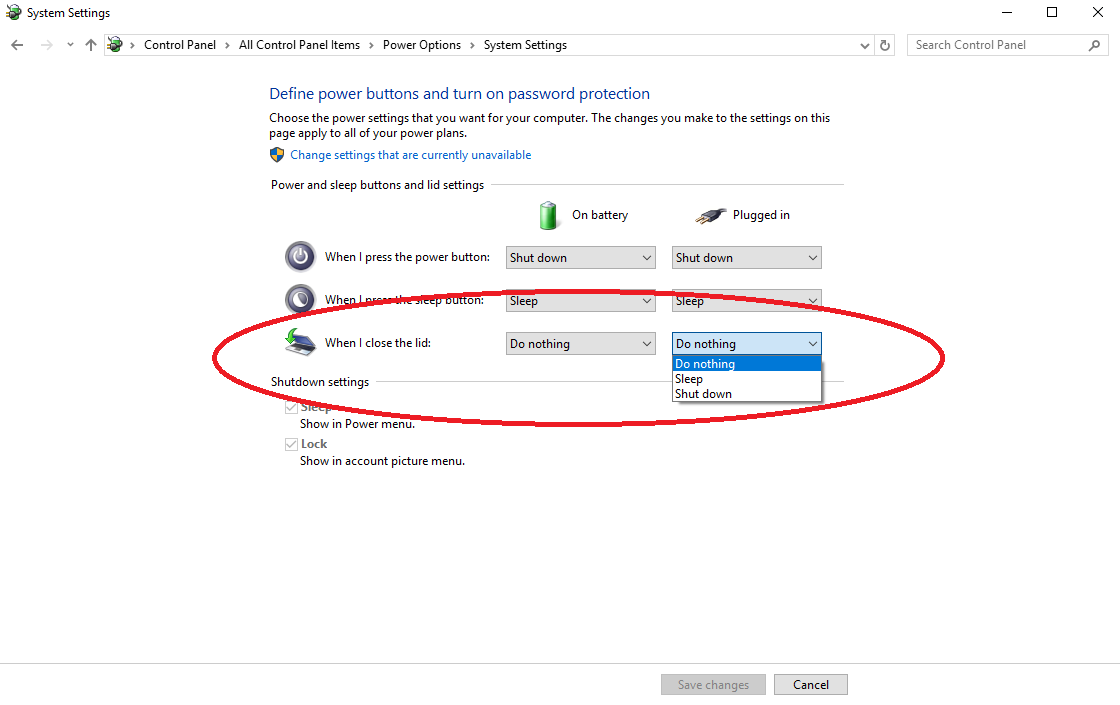Maximize the System Settings window
The height and width of the screenshot is (705, 1120).
coord(1052,12)
